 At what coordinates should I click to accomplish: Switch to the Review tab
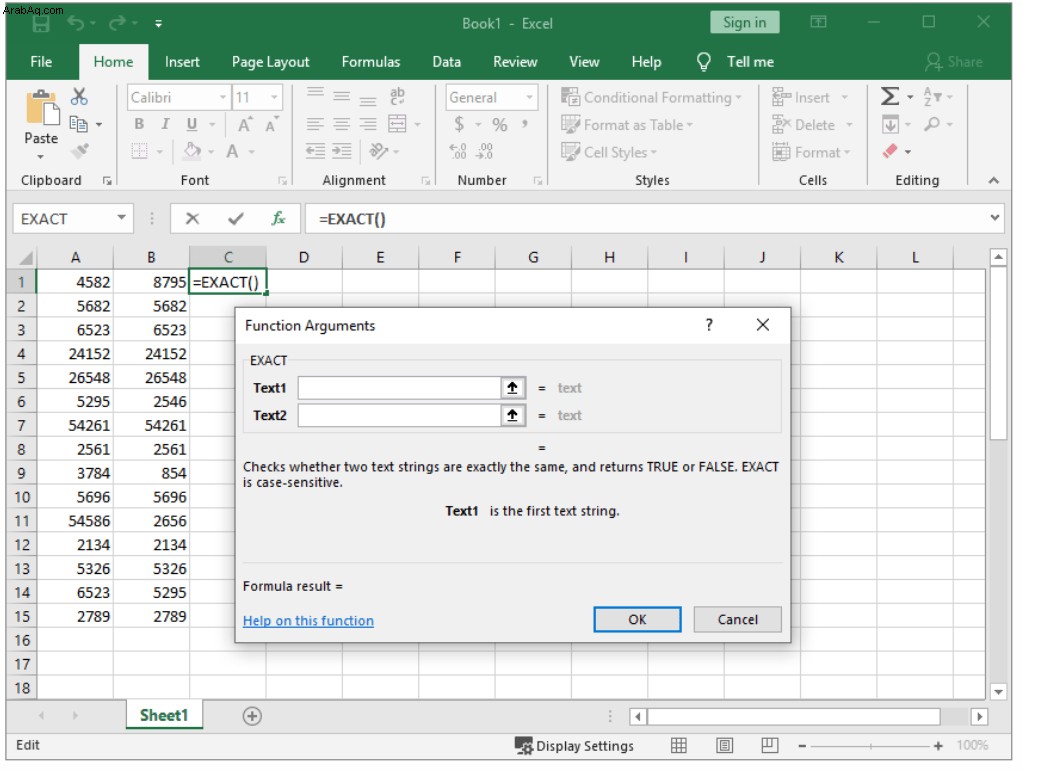pyautogui.click(x=515, y=62)
